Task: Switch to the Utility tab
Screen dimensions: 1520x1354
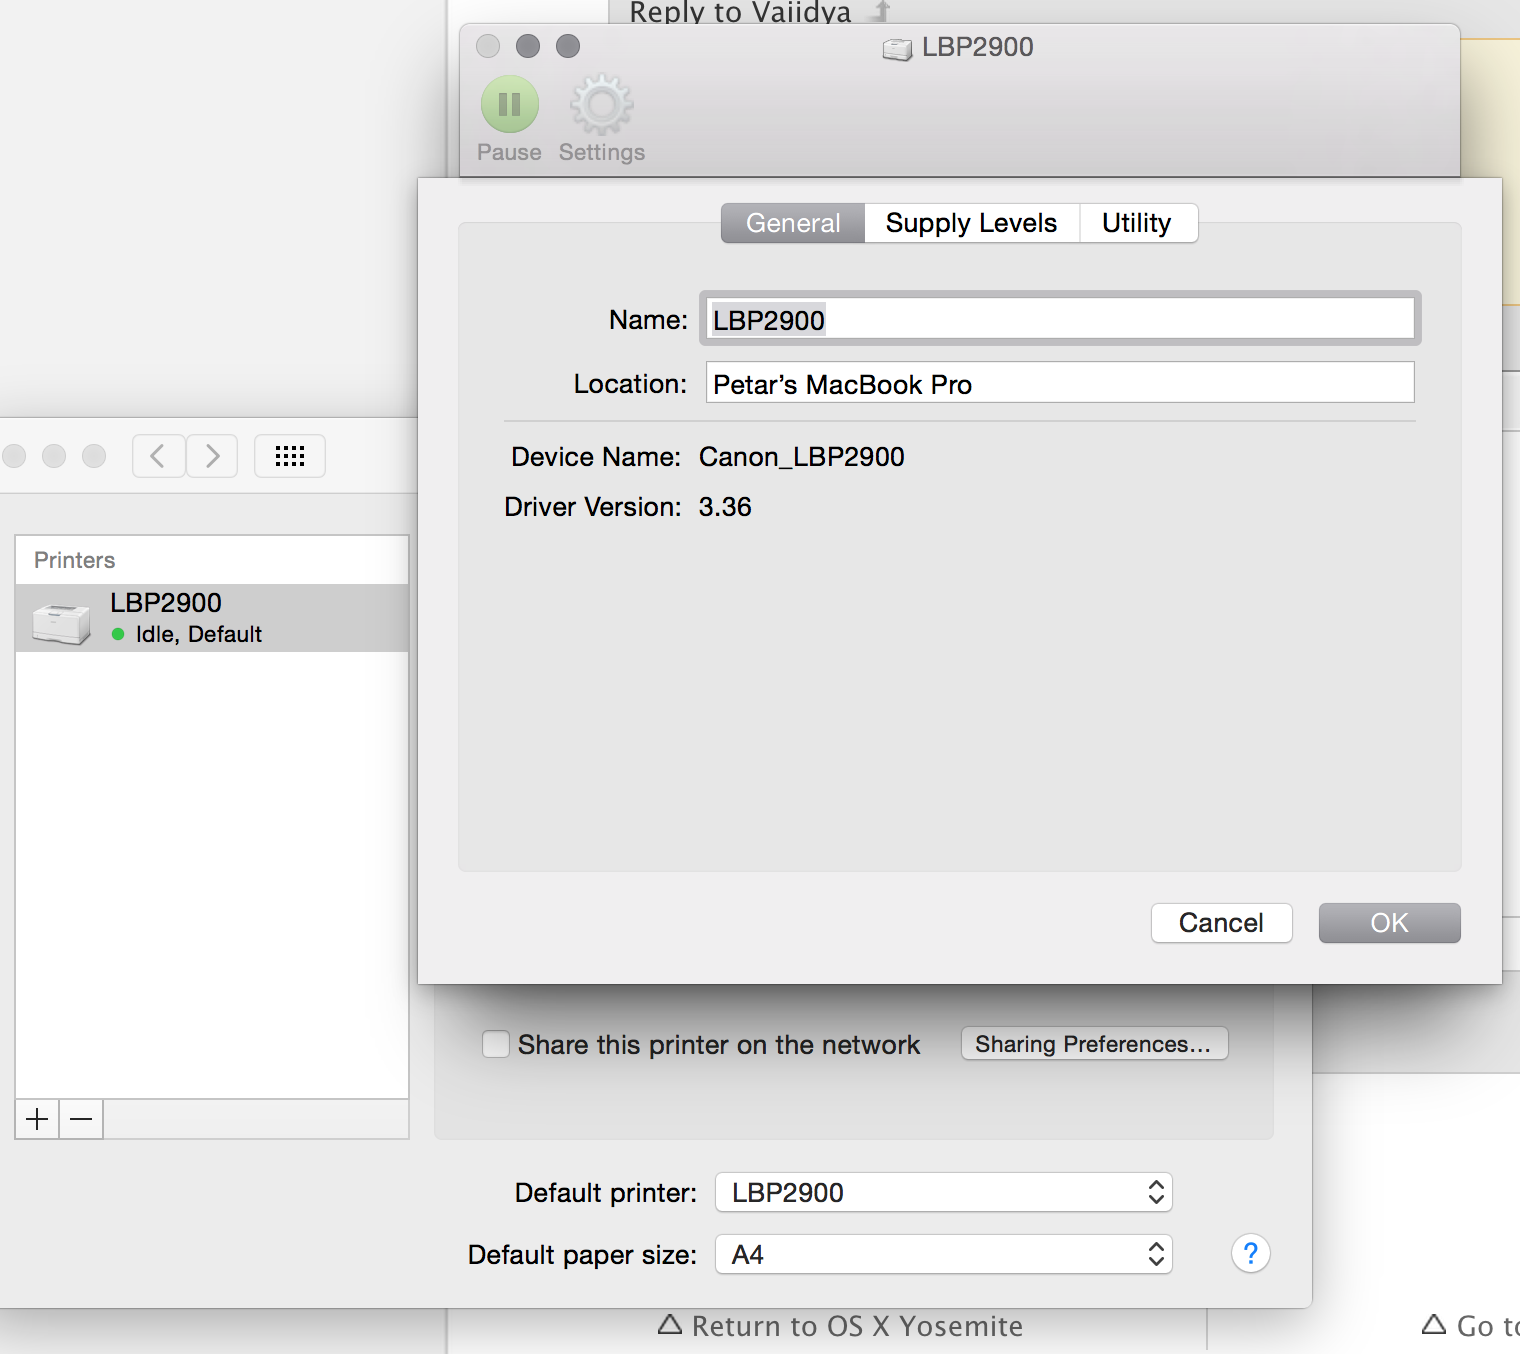Action: pos(1137,223)
